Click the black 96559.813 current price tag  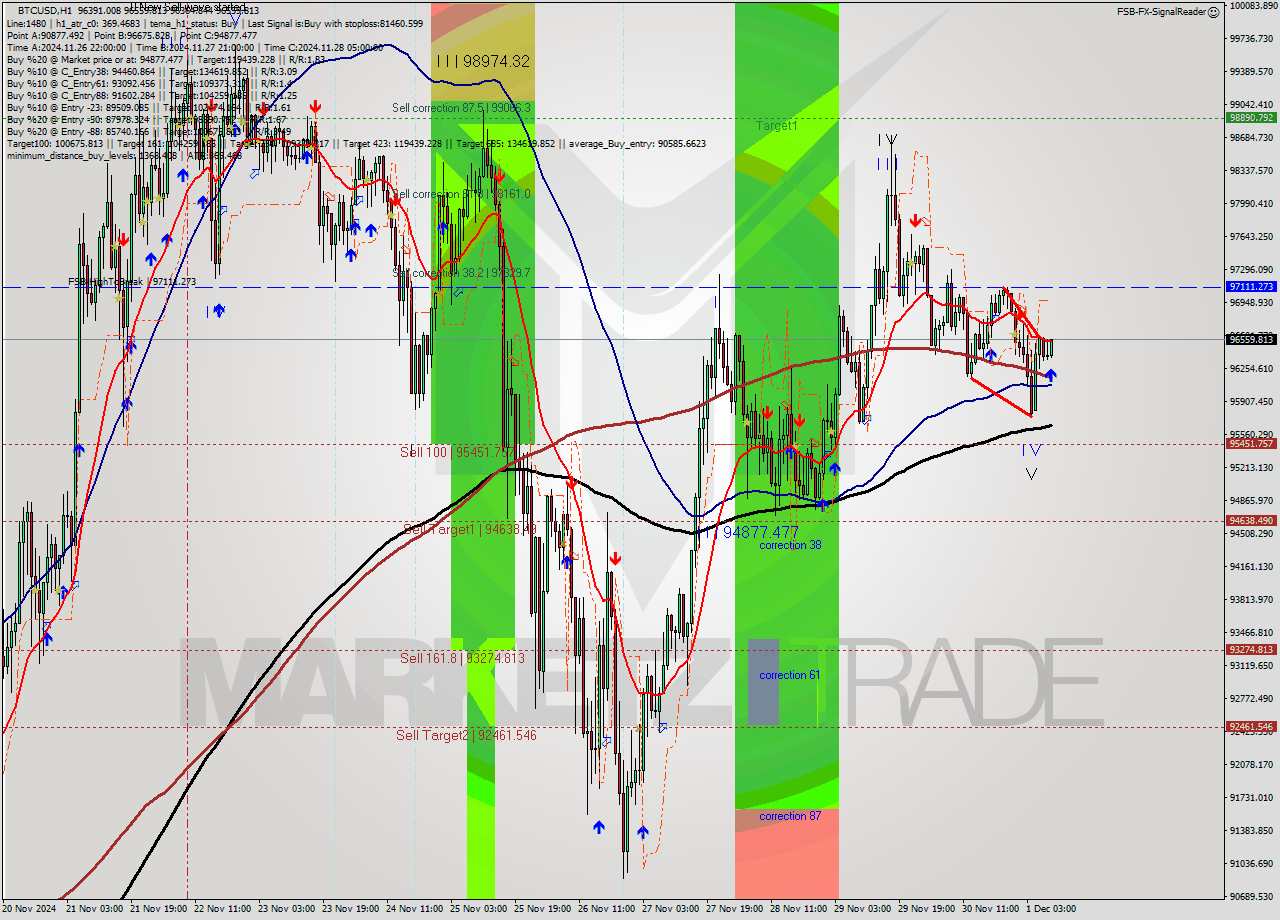pos(1250,339)
